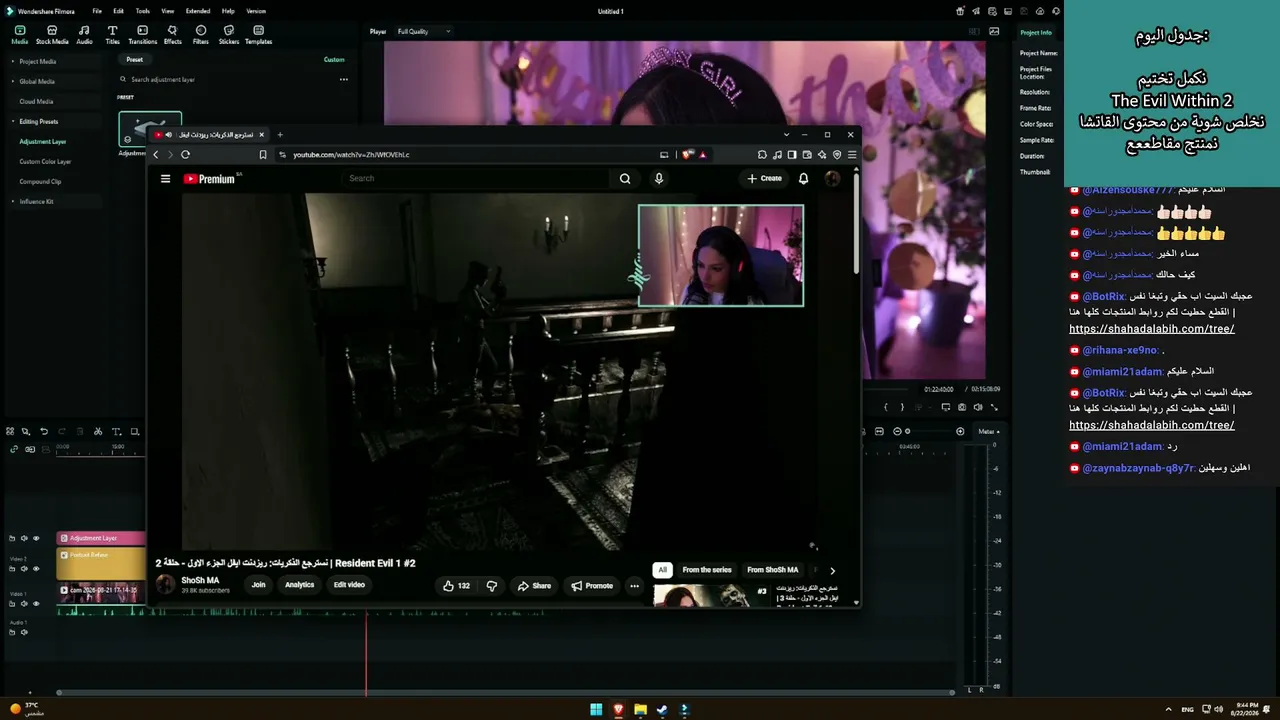
Task: Mute the Video 1 track
Action: tap(24, 603)
